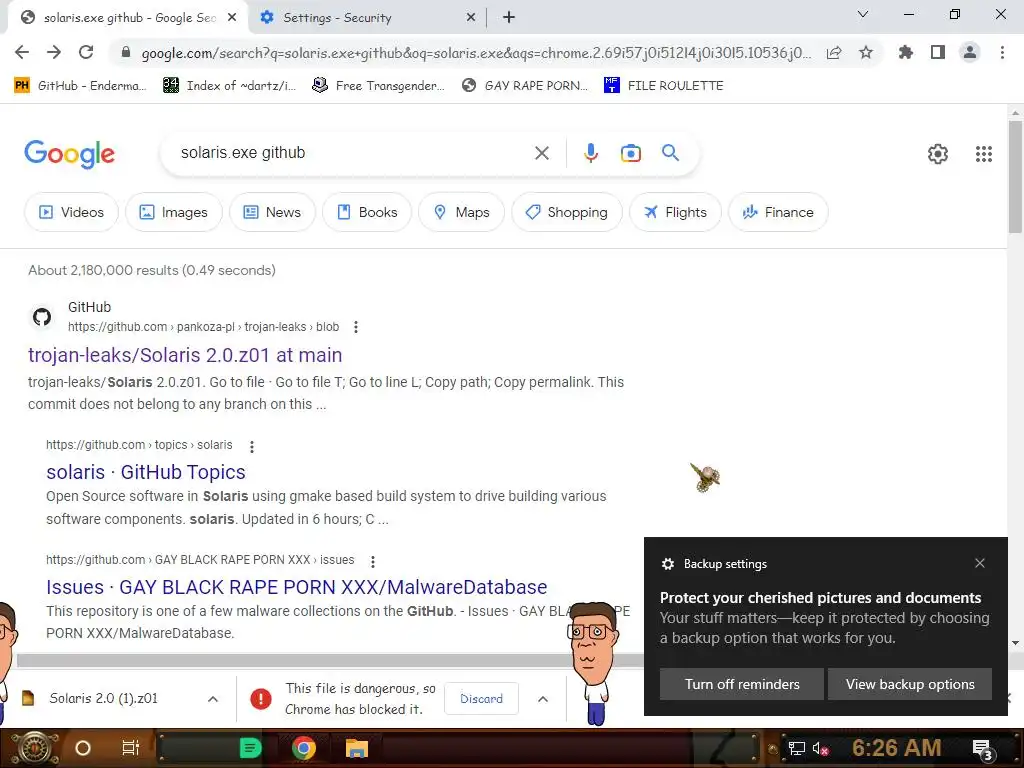Open more options for trojan-leaks result

(356, 327)
